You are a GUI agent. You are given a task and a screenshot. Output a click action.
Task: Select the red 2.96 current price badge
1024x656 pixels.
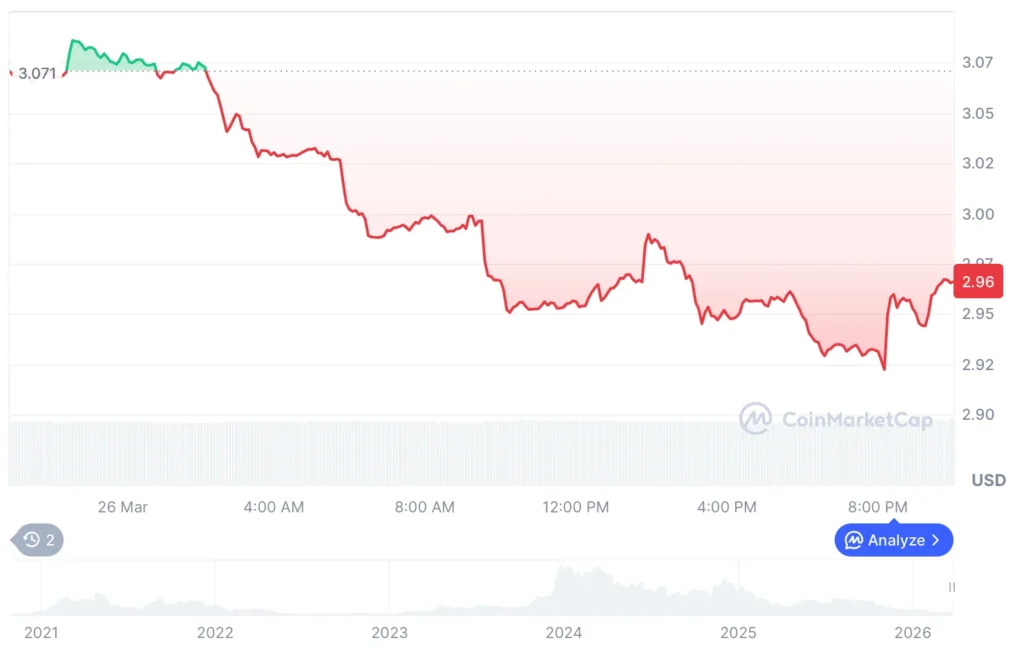978,282
